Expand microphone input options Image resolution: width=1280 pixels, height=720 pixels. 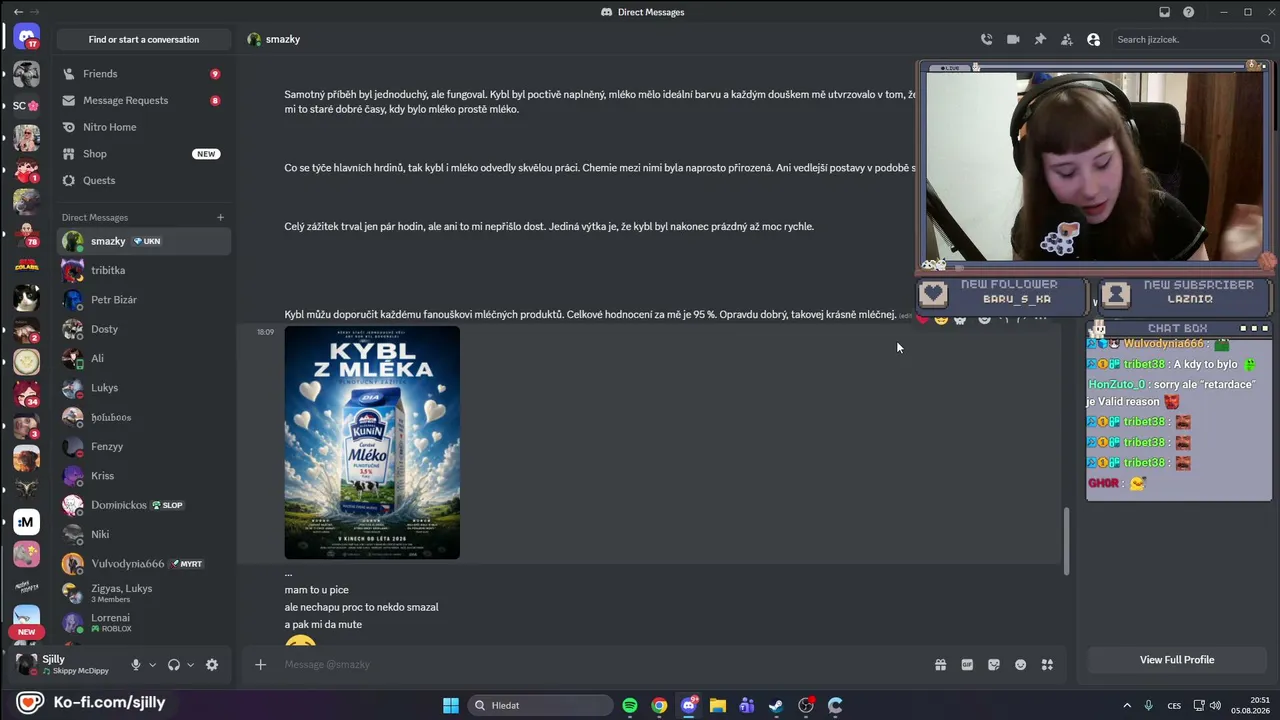152,665
